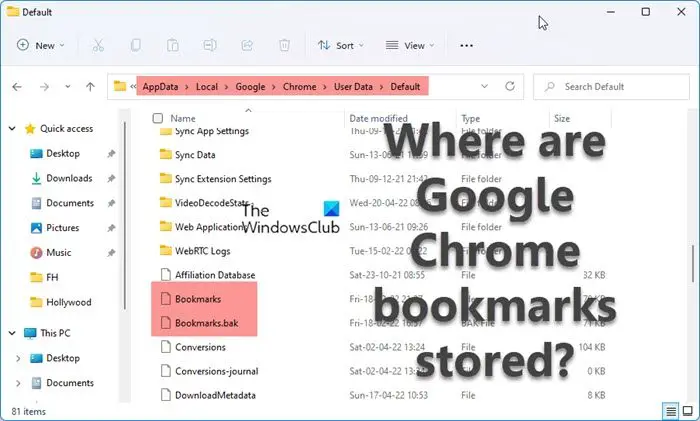Open Downloads in Quick access
Viewport: 700px width, 421px height.
(69, 178)
